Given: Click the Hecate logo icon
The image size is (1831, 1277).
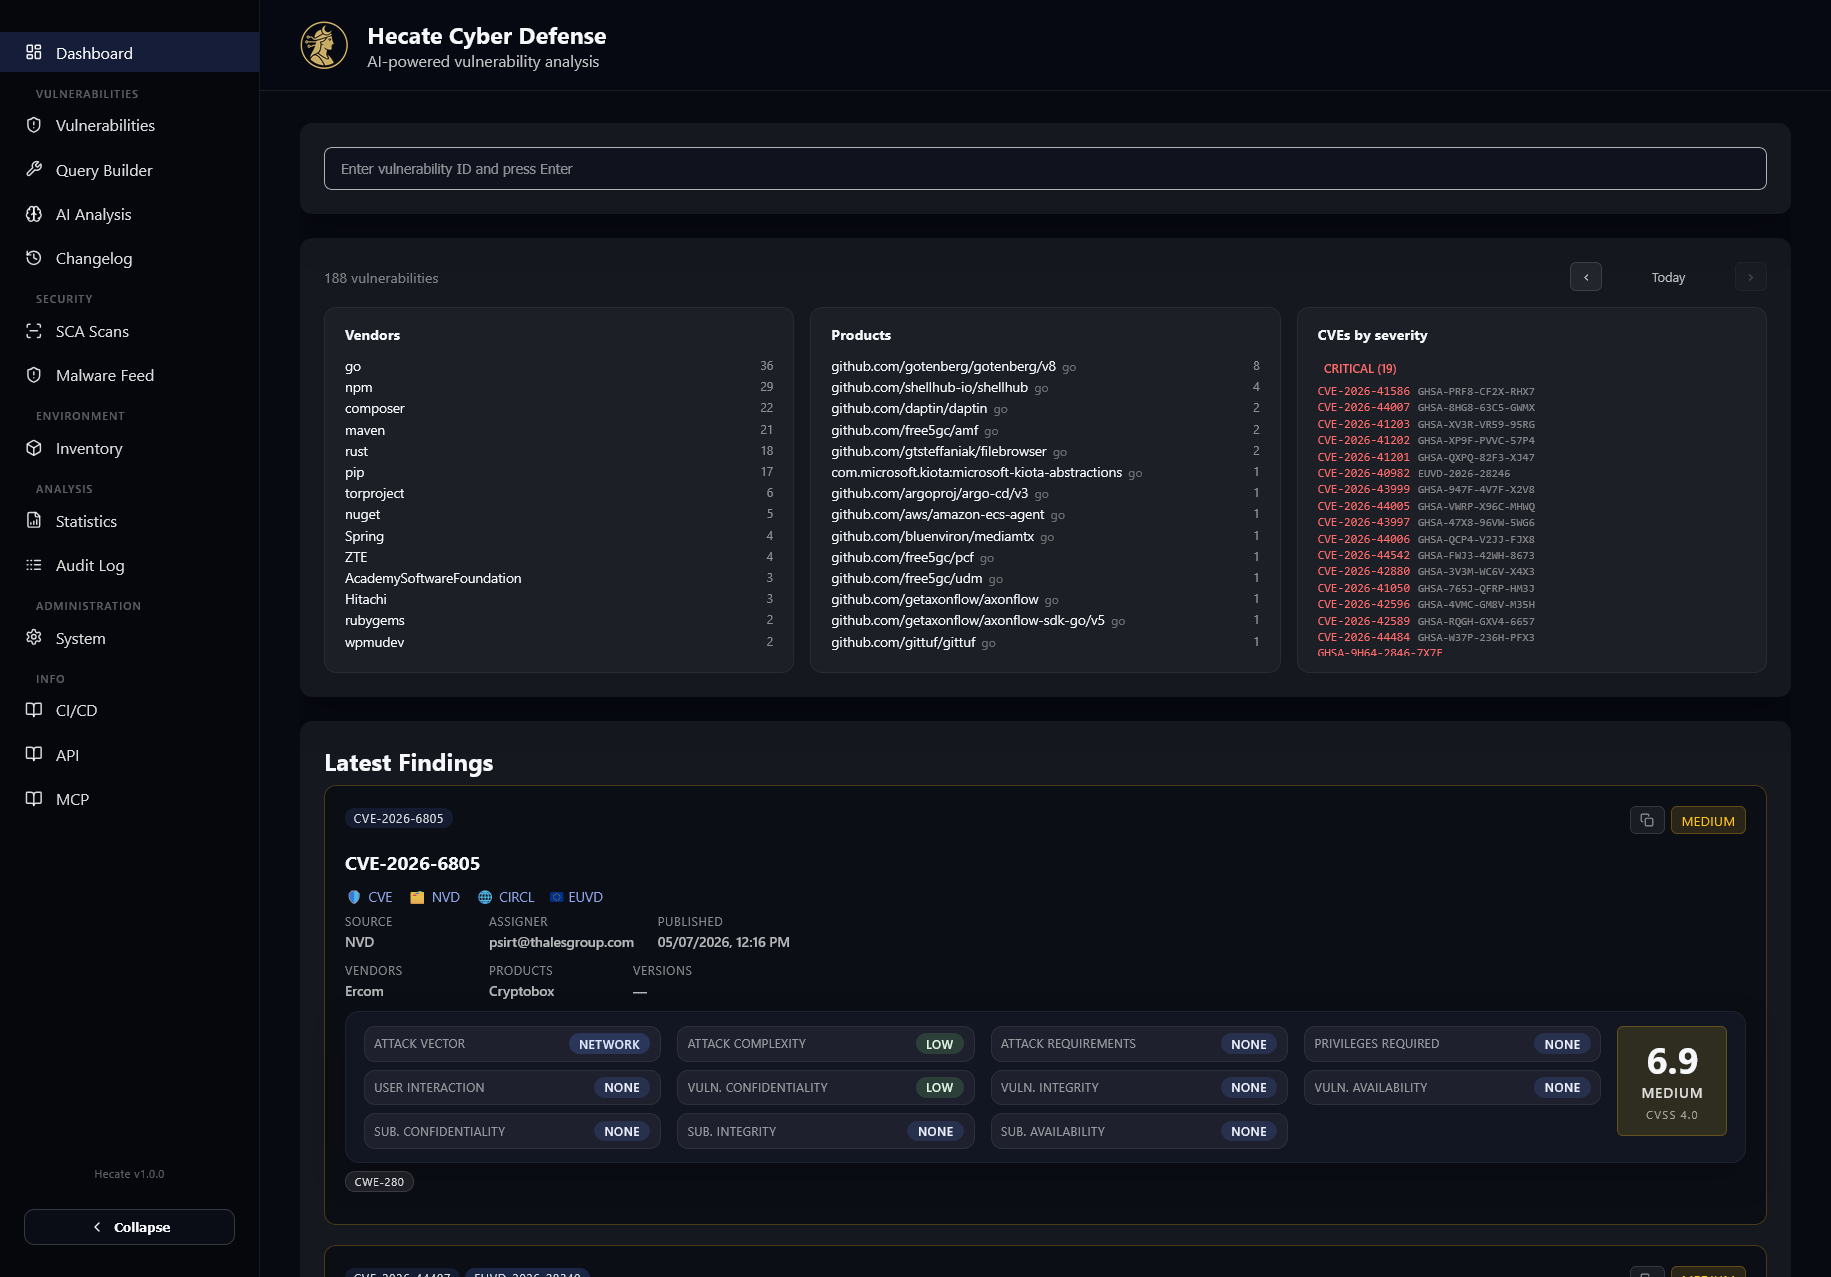Looking at the screenshot, I should click(324, 46).
